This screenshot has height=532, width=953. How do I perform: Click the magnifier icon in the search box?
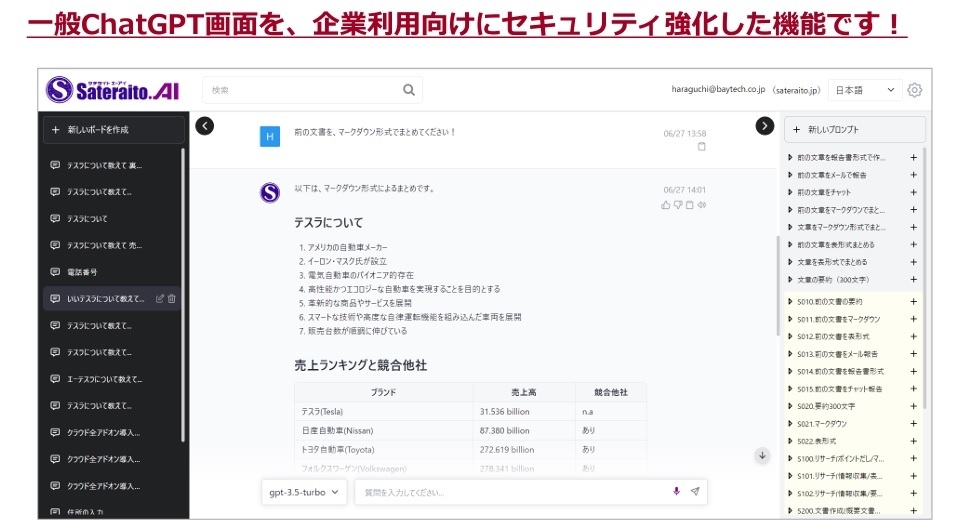click(409, 90)
